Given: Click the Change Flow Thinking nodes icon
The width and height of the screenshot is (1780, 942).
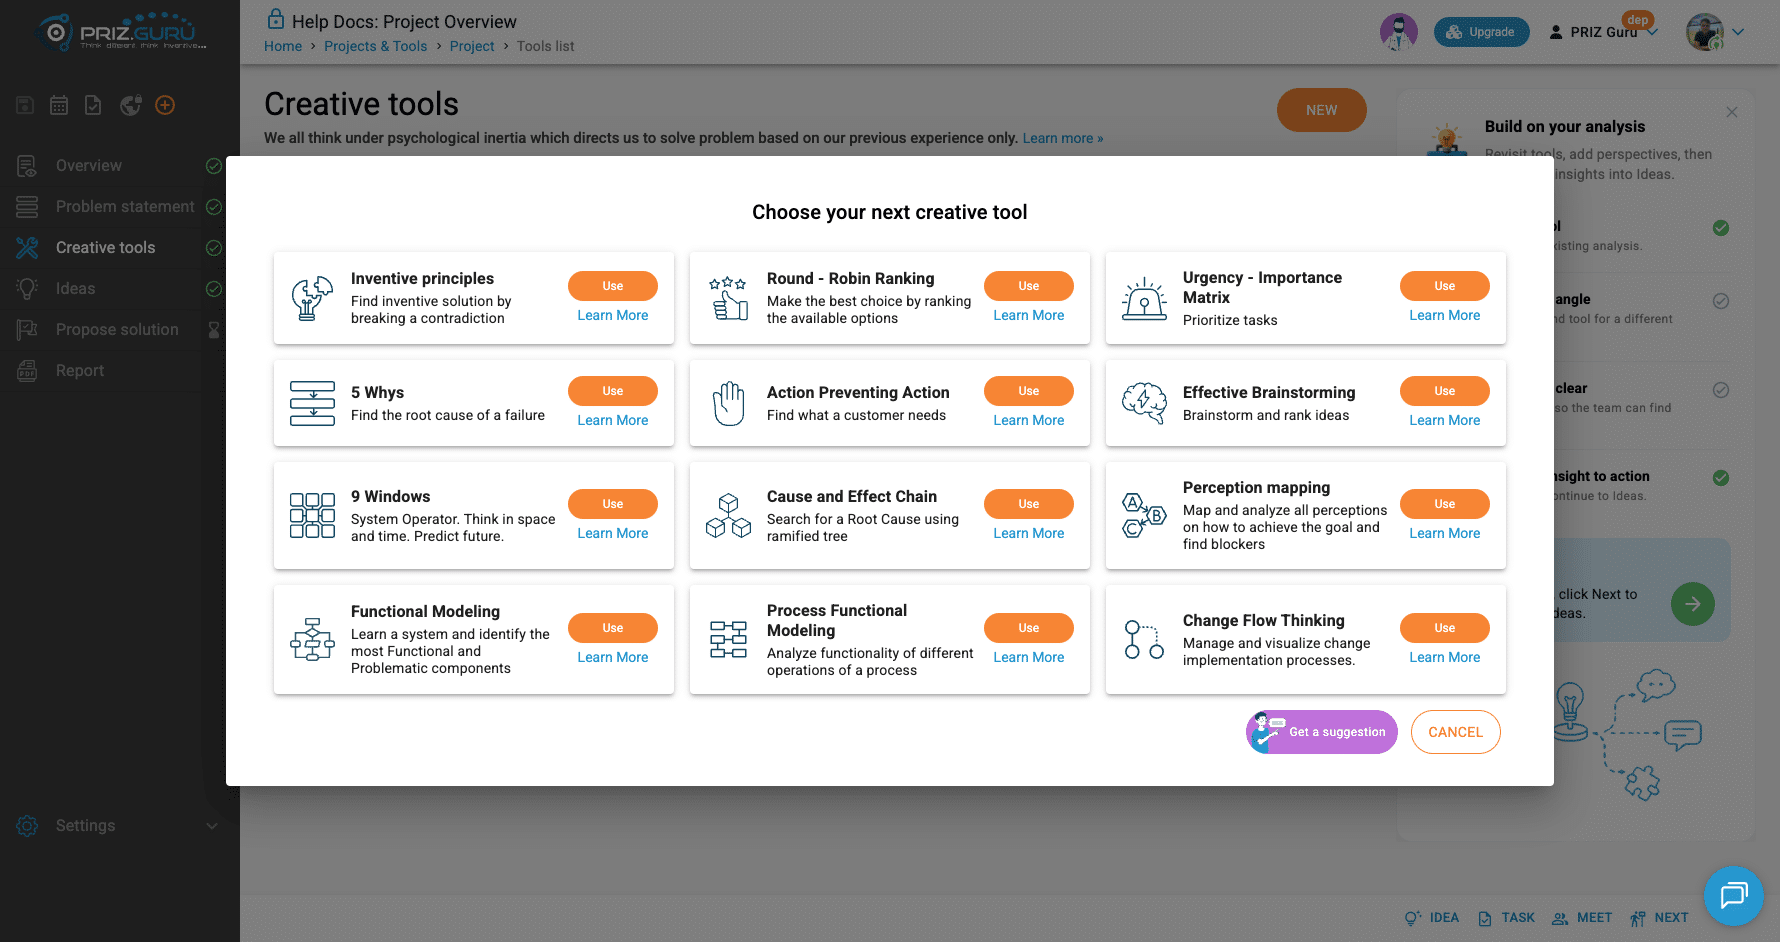Looking at the screenshot, I should click(x=1144, y=639).
